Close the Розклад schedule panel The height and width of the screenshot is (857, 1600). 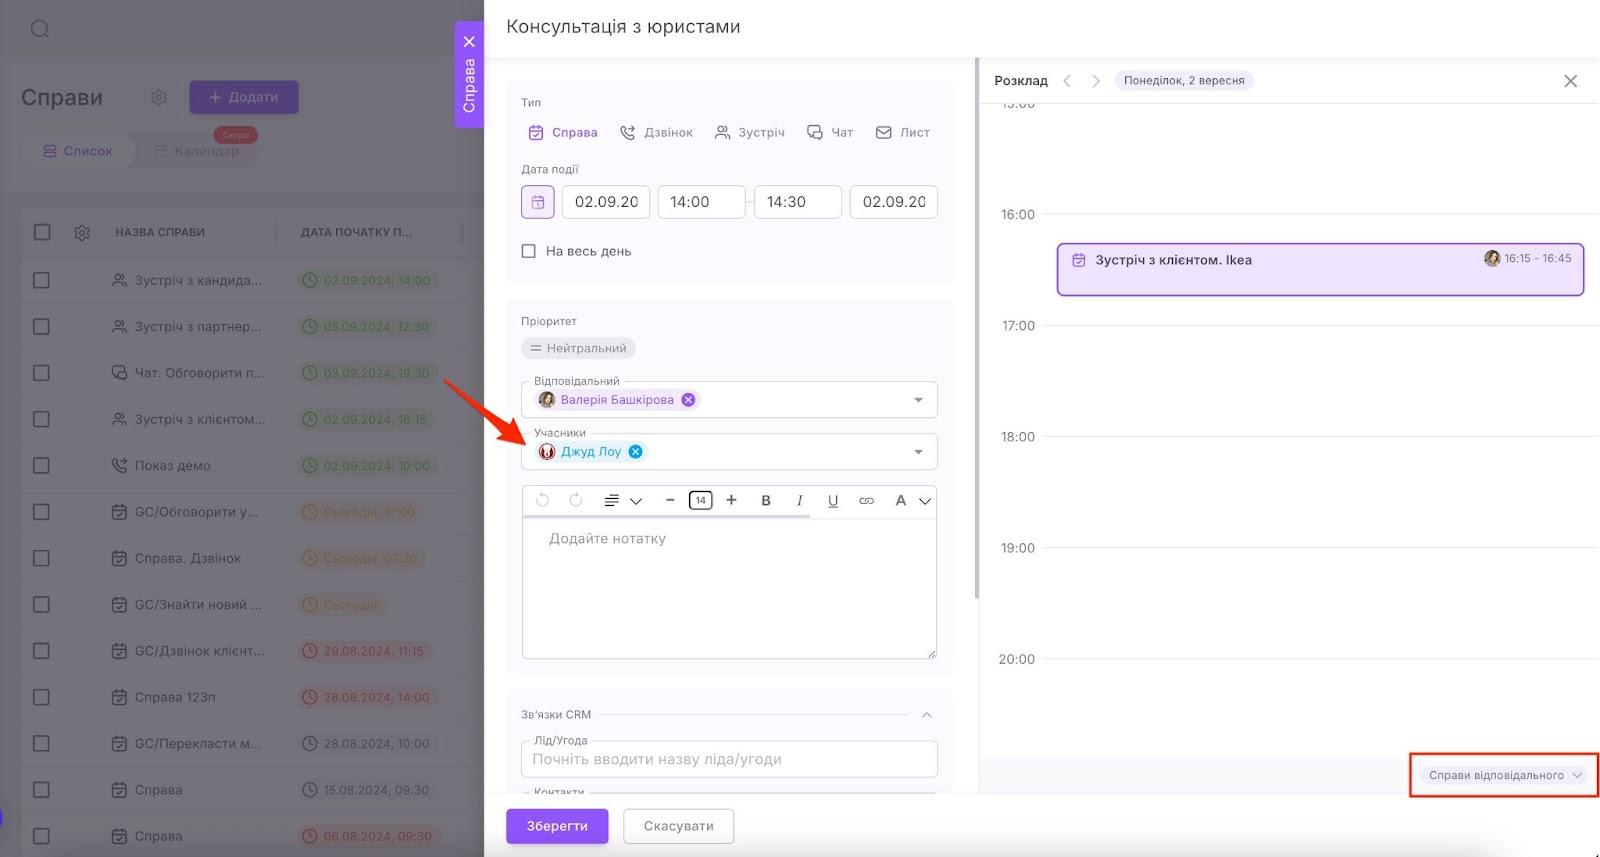1570,81
